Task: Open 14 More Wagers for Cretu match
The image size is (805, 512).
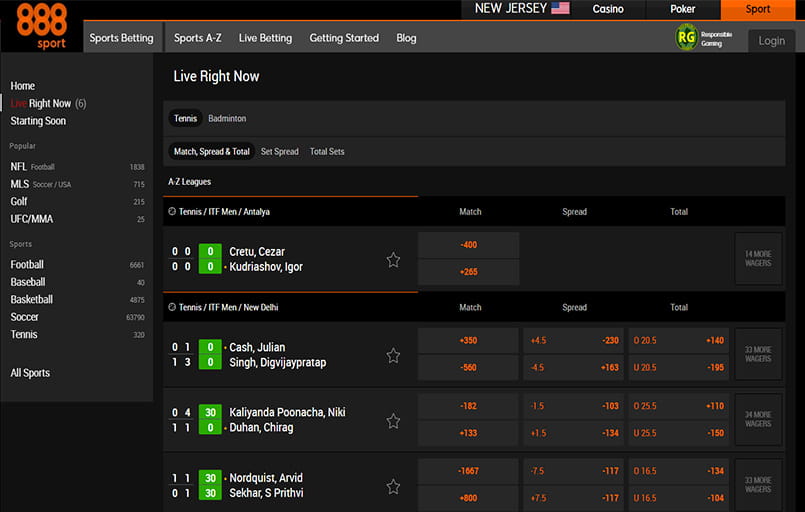Action: tap(758, 258)
